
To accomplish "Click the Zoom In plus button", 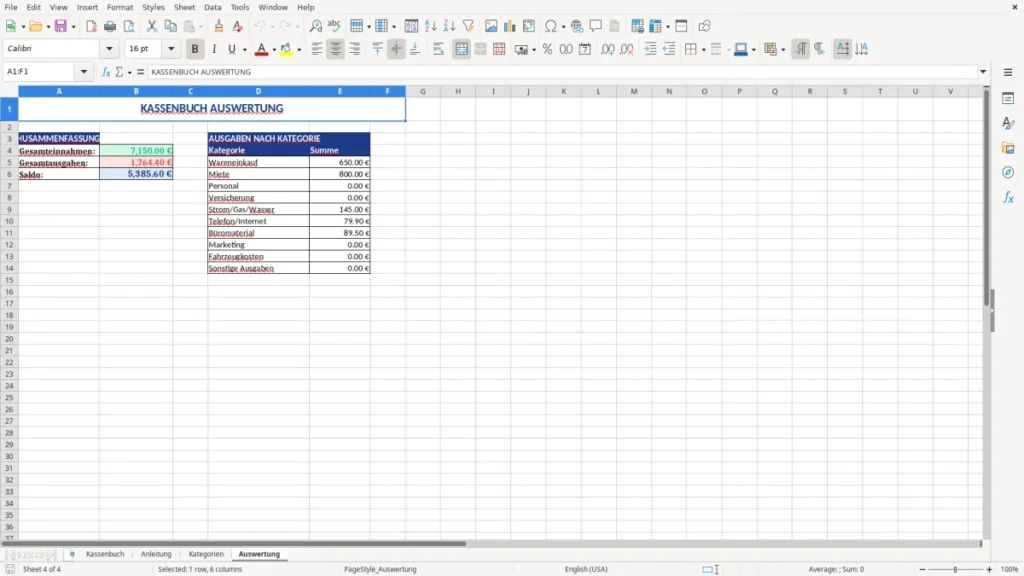I will click(x=989, y=569).
